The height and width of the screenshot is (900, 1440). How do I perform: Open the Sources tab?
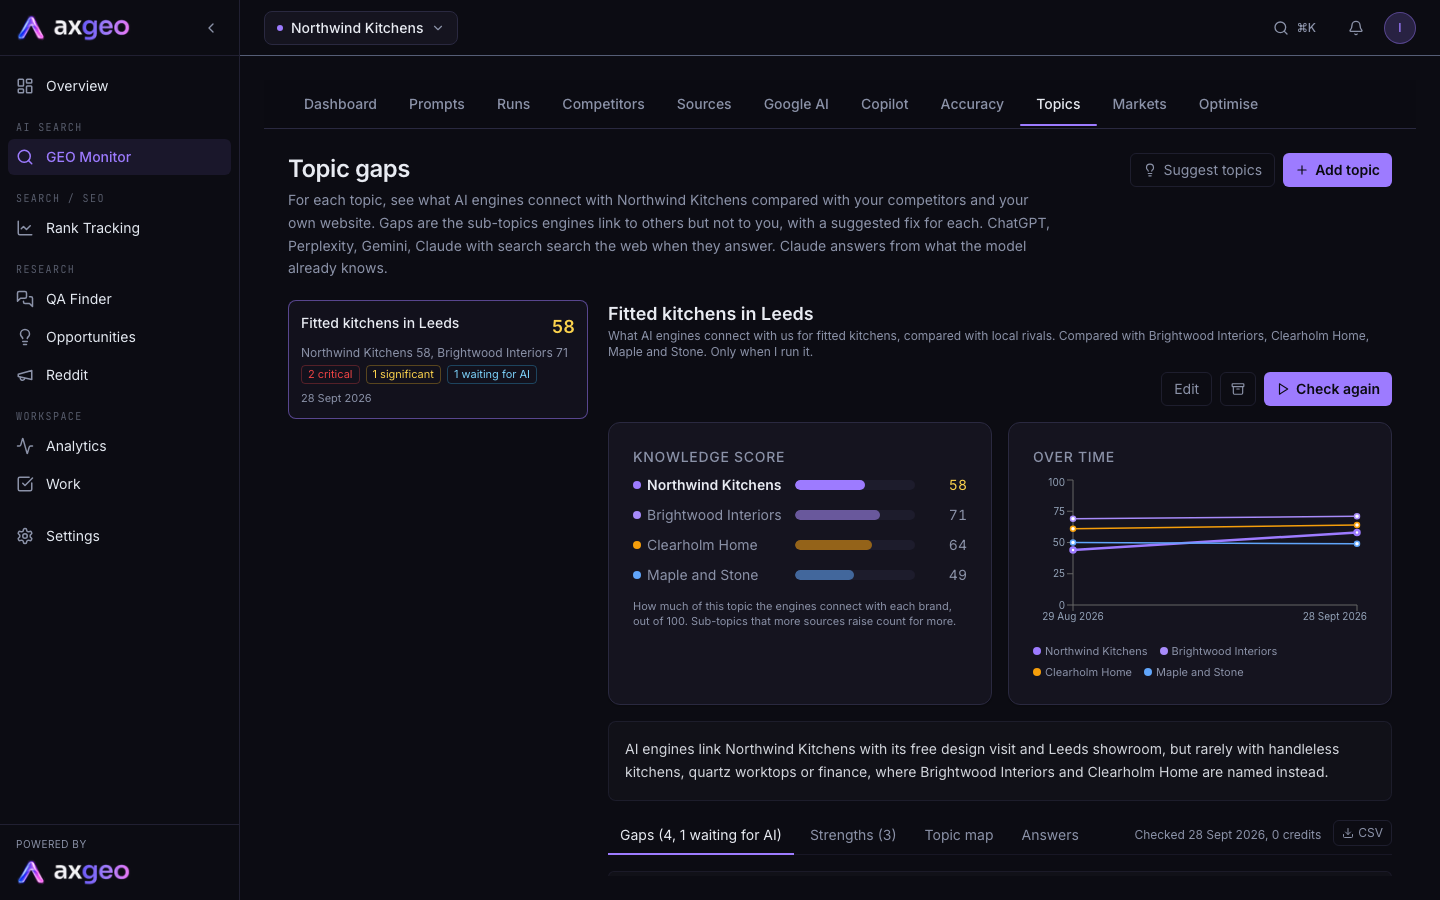pyautogui.click(x=704, y=104)
